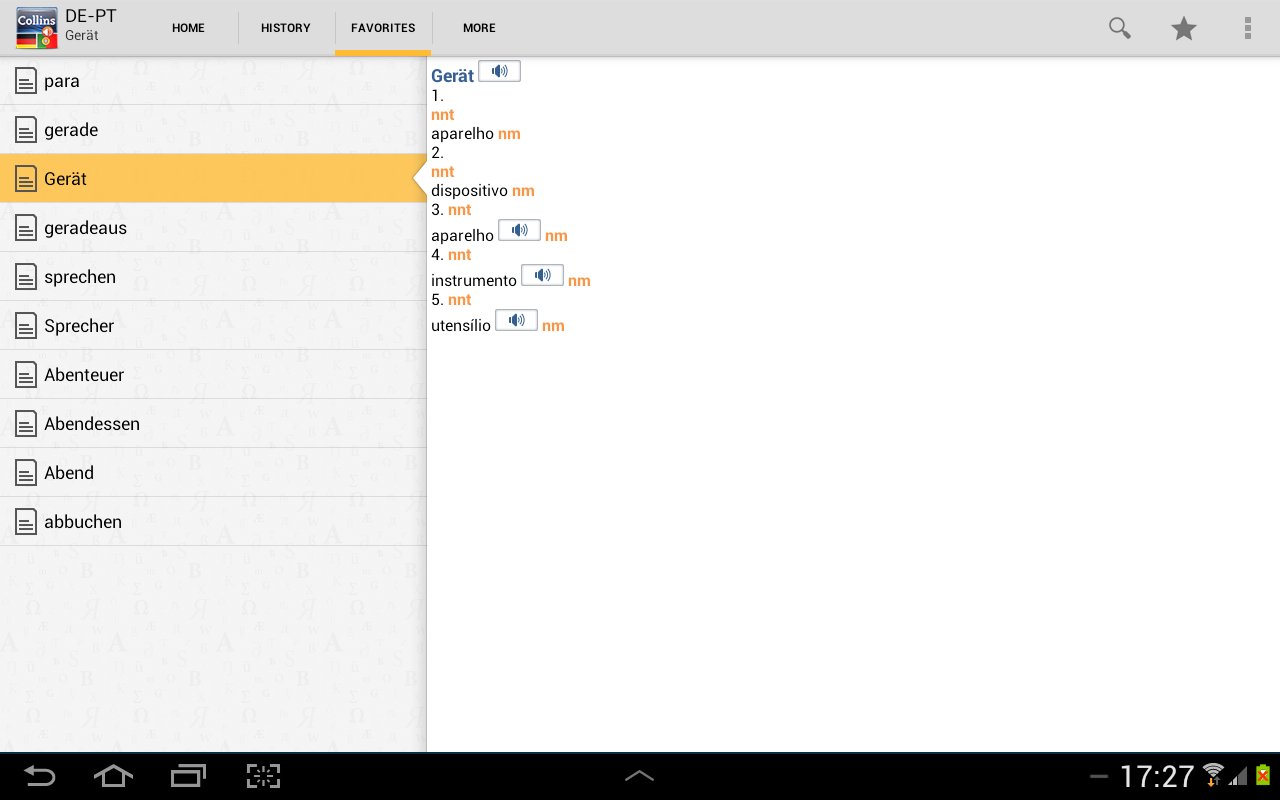The height and width of the screenshot is (800, 1280).
Task: Play audio for instrumento
Action: 542,275
